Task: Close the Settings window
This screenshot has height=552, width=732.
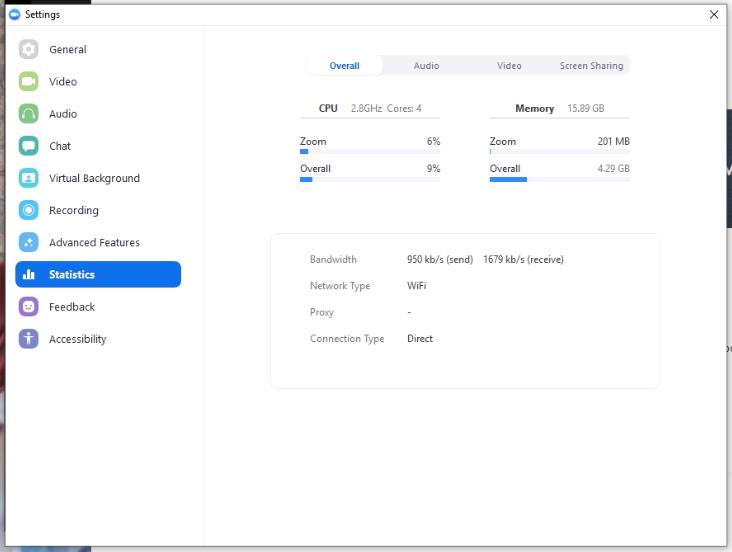Action: [x=714, y=14]
